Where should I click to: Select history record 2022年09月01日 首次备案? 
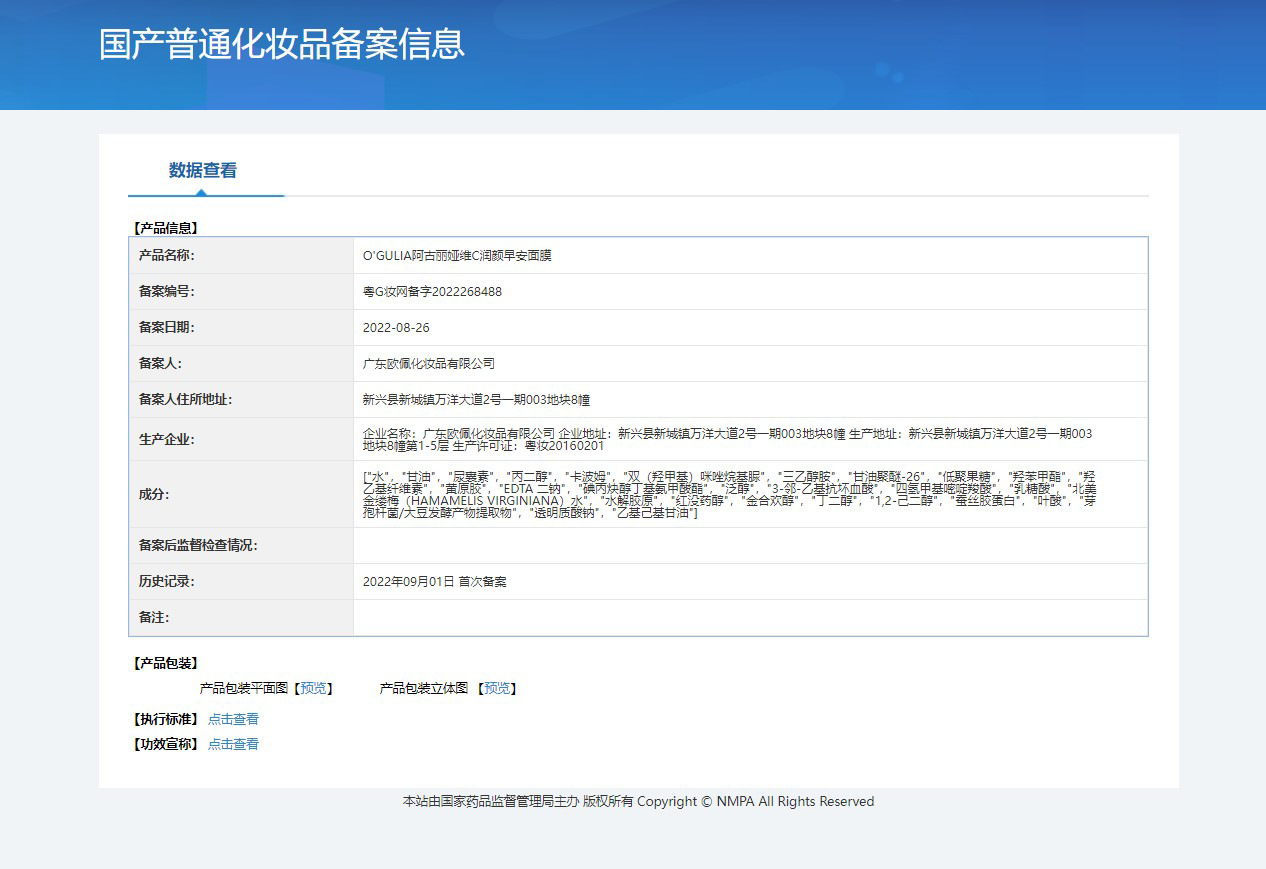tap(435, 581)
